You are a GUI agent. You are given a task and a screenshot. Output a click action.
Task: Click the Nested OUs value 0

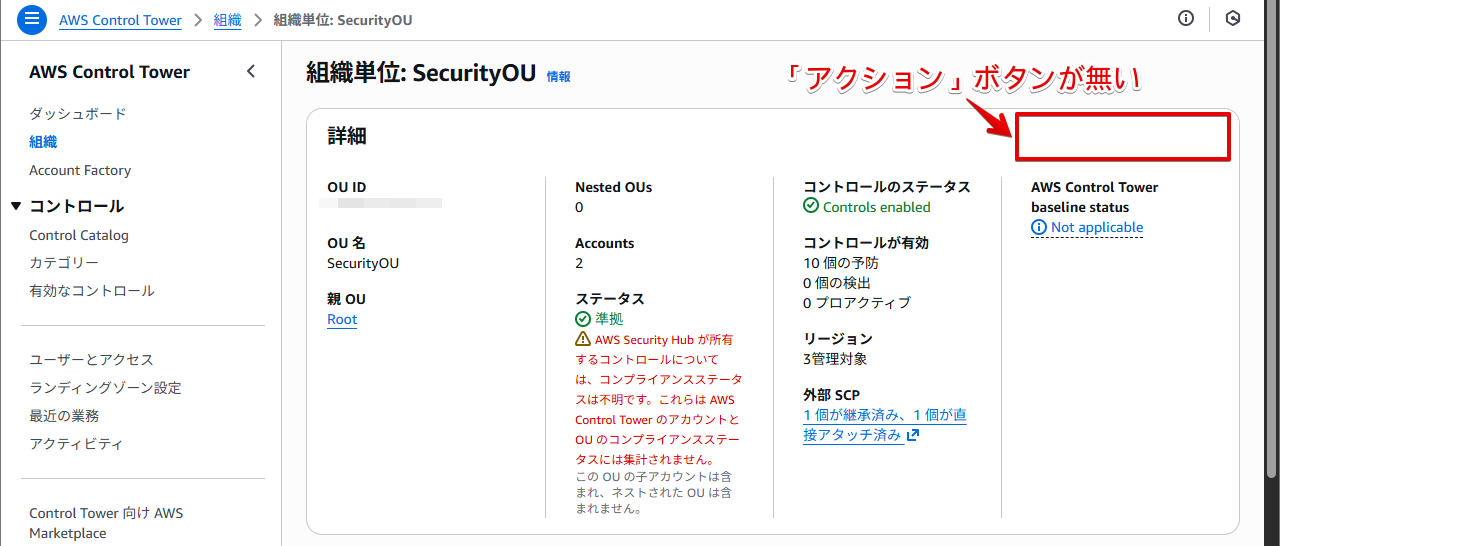[579, 208]
